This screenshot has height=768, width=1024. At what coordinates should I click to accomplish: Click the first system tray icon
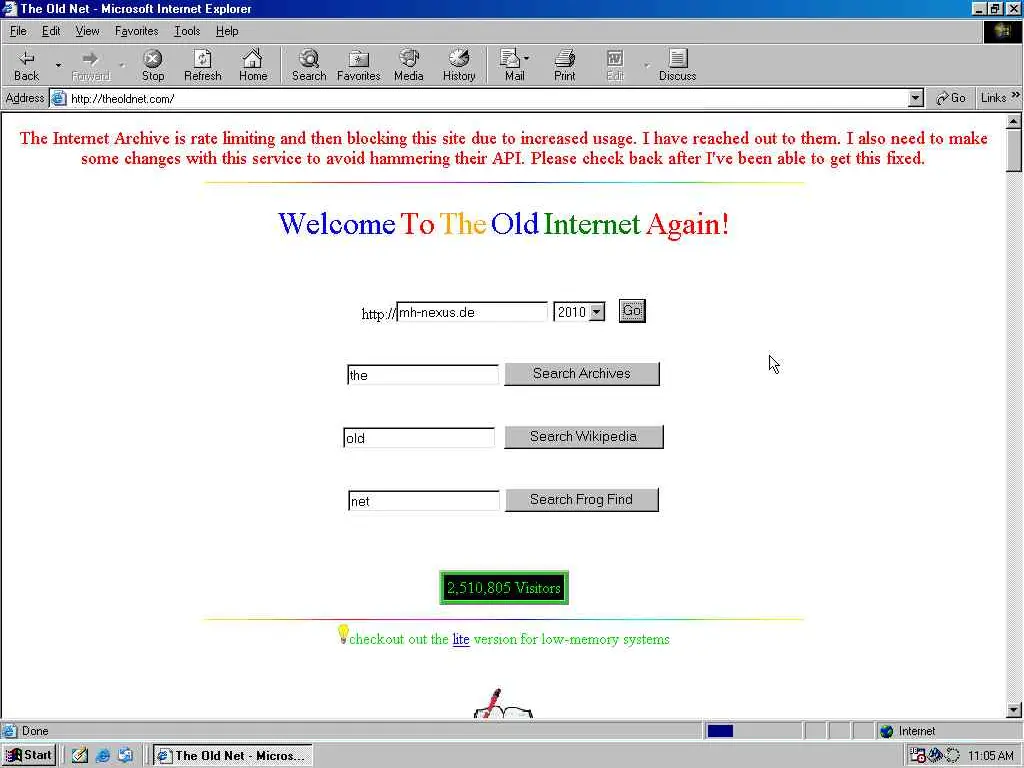[918, 756]
